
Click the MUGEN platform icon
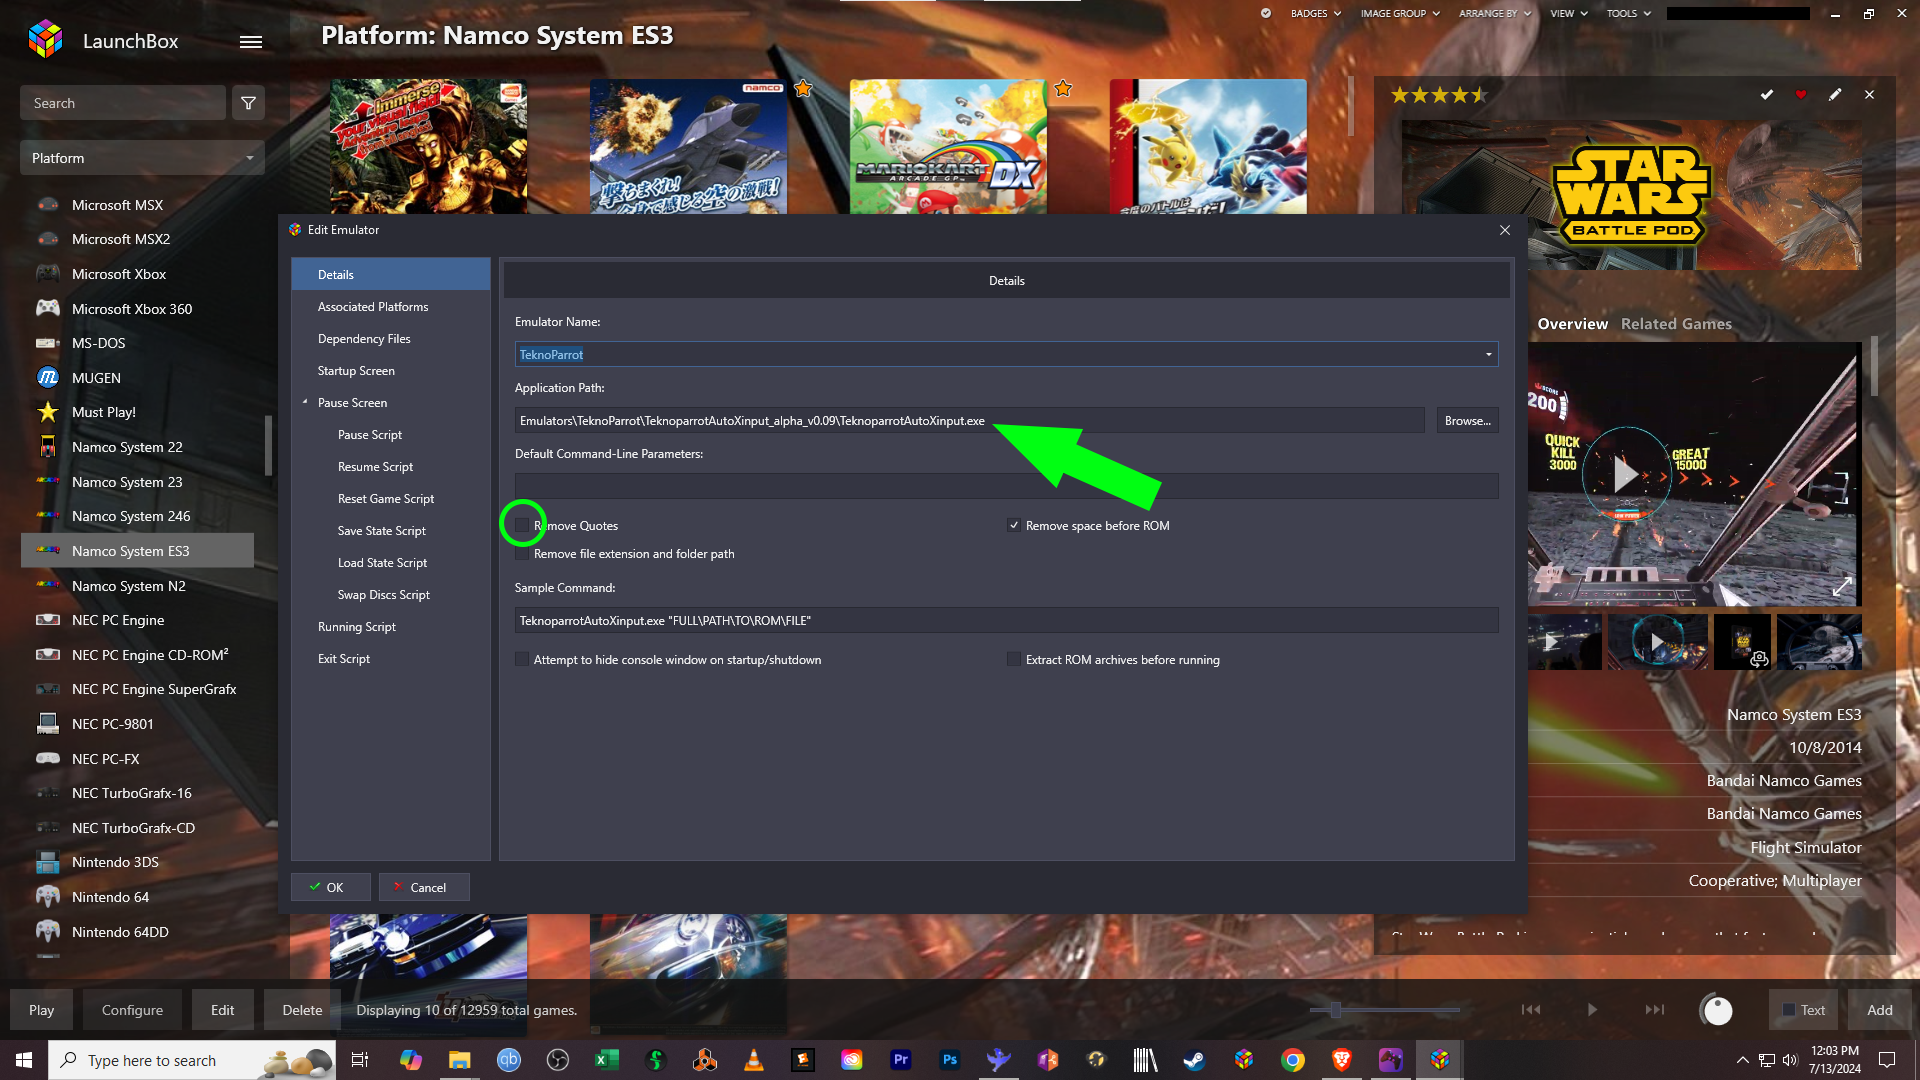(47, 377)
